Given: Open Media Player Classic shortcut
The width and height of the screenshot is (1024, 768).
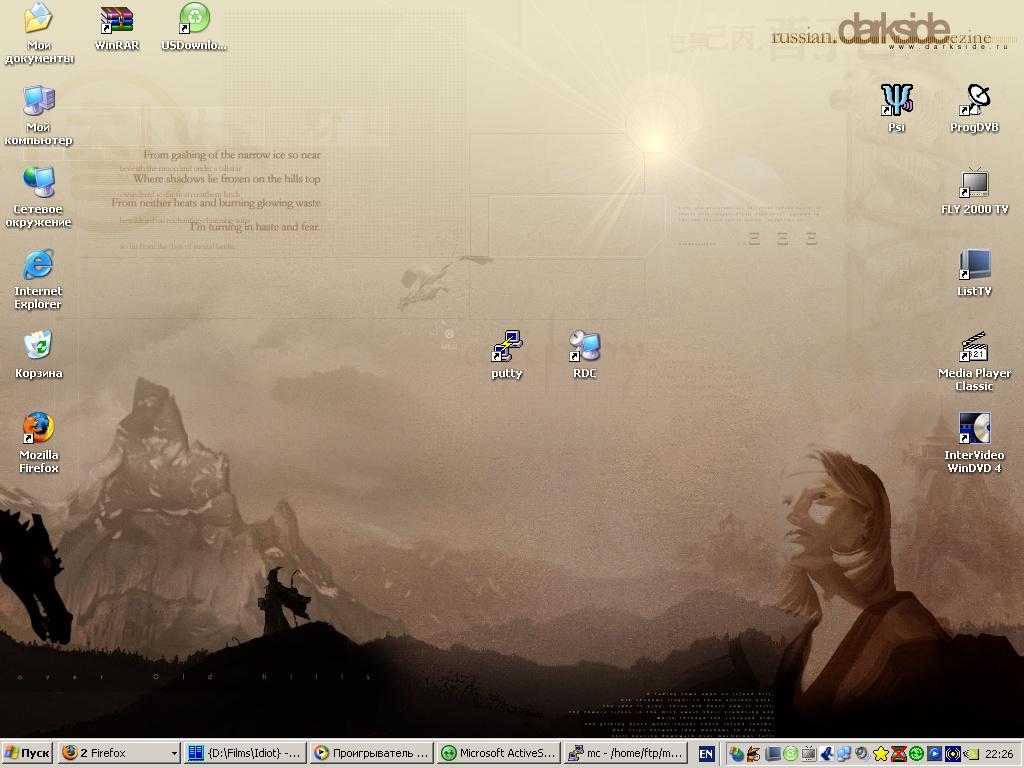Looking at the screenshot, I should 974,347.
